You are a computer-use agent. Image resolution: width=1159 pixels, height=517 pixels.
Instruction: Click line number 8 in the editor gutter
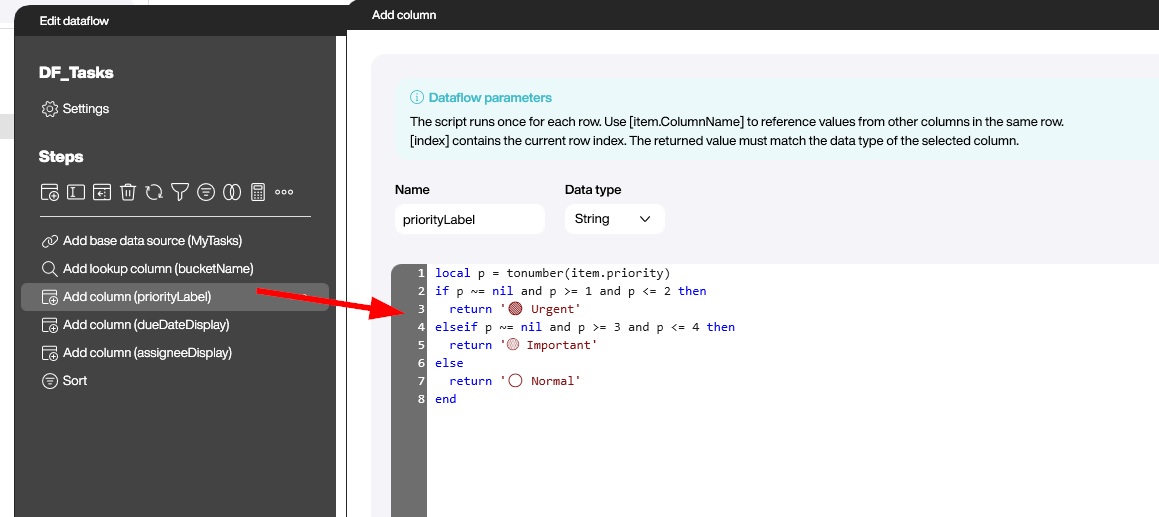[x=421, y=399]
